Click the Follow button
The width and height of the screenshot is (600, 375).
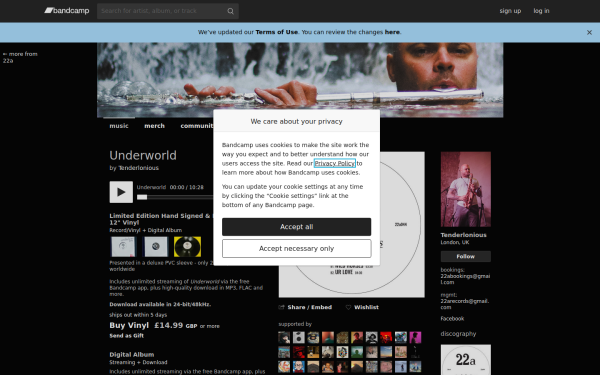466,256
